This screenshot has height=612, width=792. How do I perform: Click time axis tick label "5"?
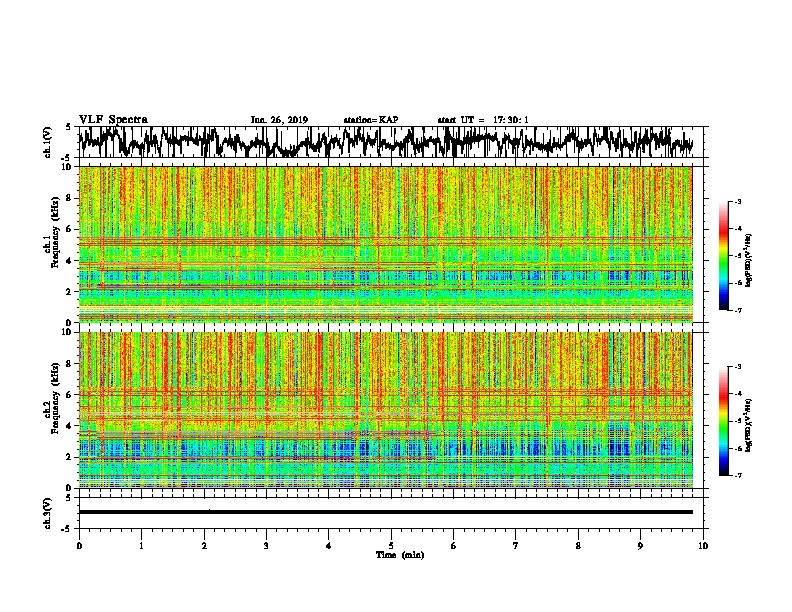pyautogui.click(x=391, y=546)
